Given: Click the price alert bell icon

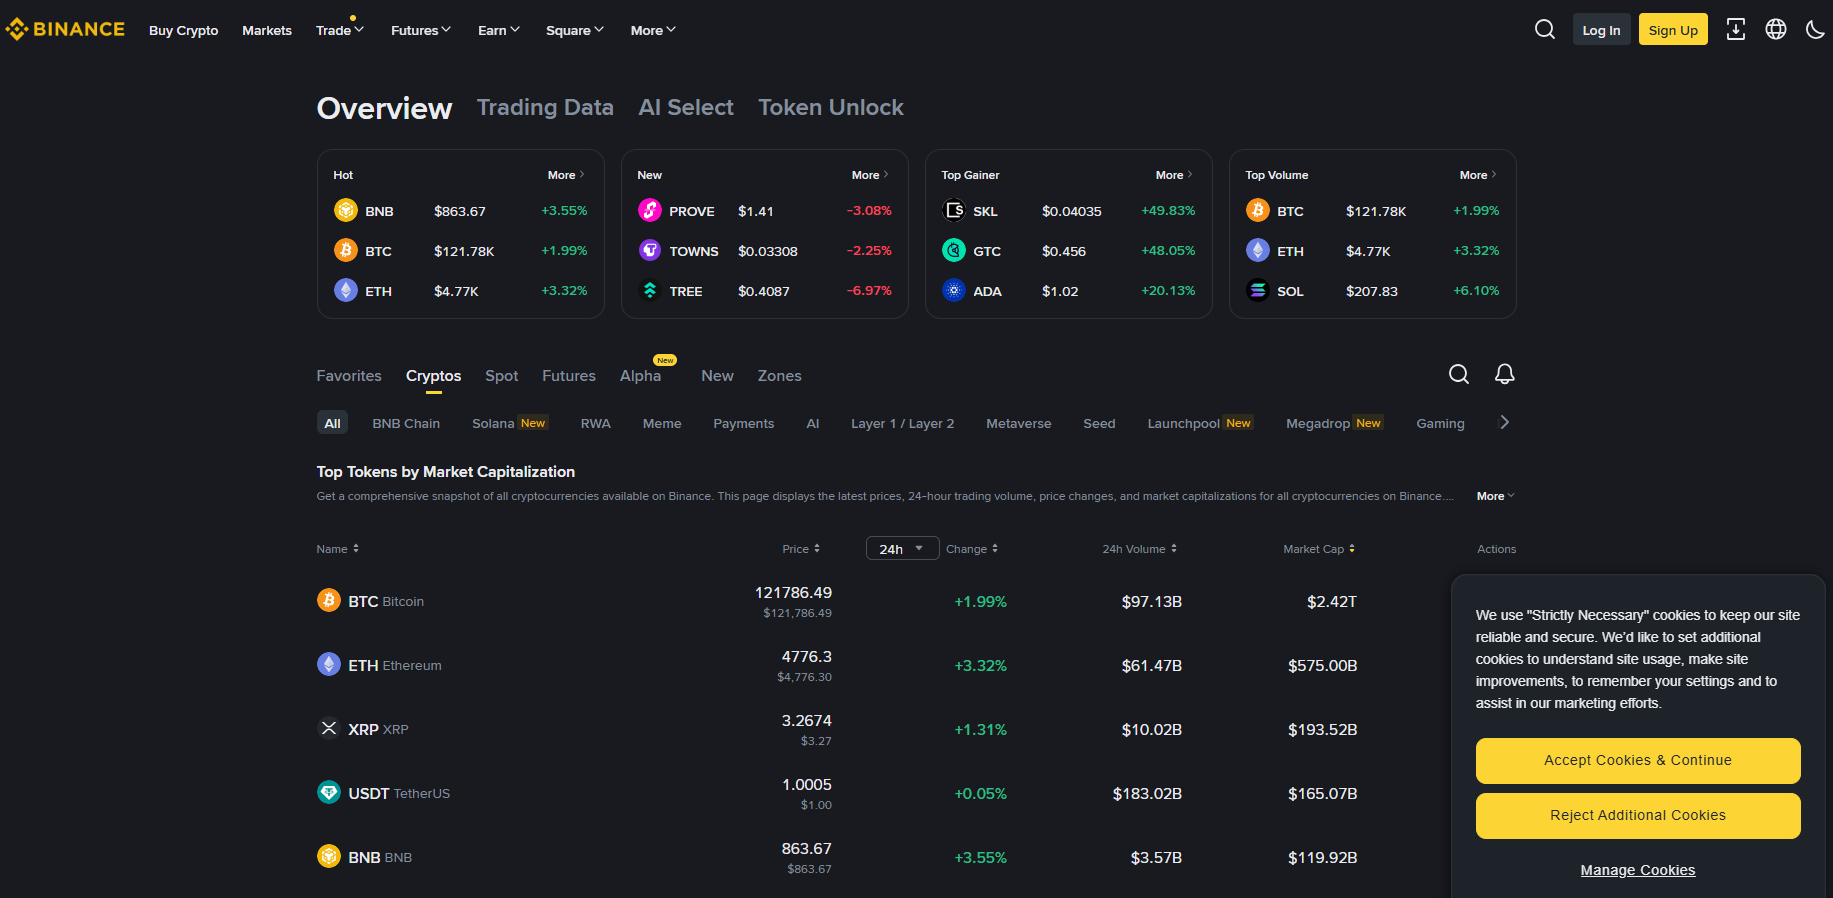Looking at the screenshot, I should click(x=1504, y=374).
